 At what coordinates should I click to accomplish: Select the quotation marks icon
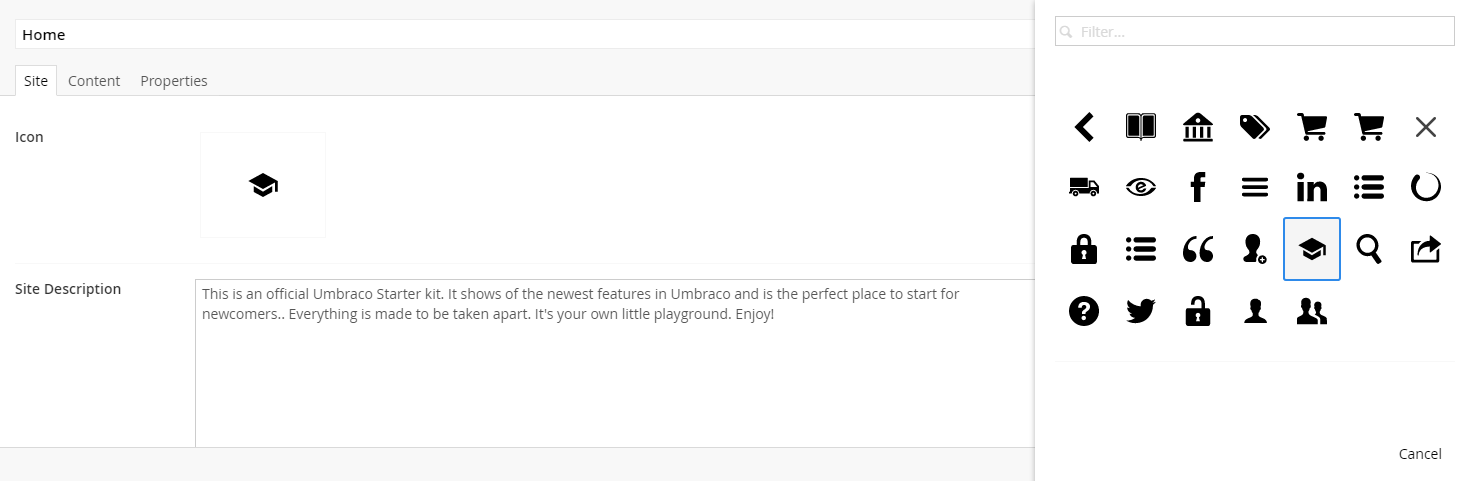[1198, 249]
